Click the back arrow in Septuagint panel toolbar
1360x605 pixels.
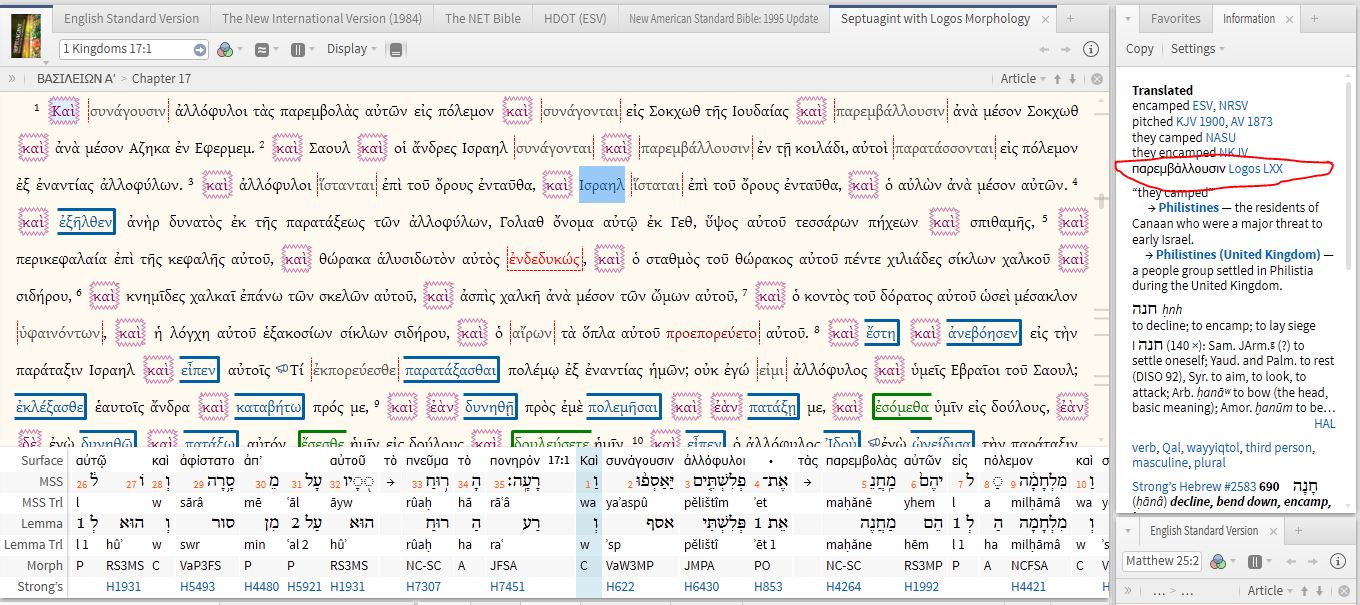(x=1045, y=49)
